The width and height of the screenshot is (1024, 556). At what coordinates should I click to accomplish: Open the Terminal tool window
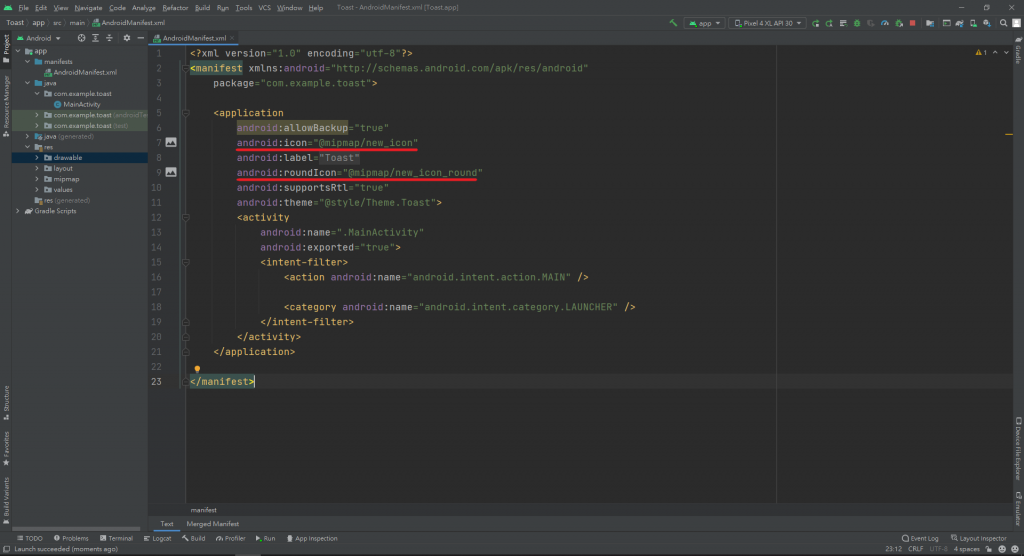click(116, 538)
